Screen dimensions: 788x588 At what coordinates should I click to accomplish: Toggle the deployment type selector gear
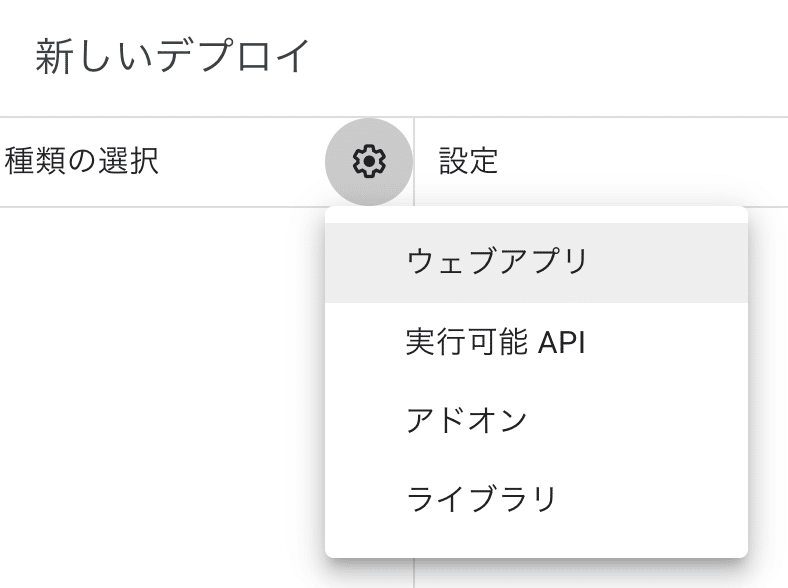[x=369, y=161]
